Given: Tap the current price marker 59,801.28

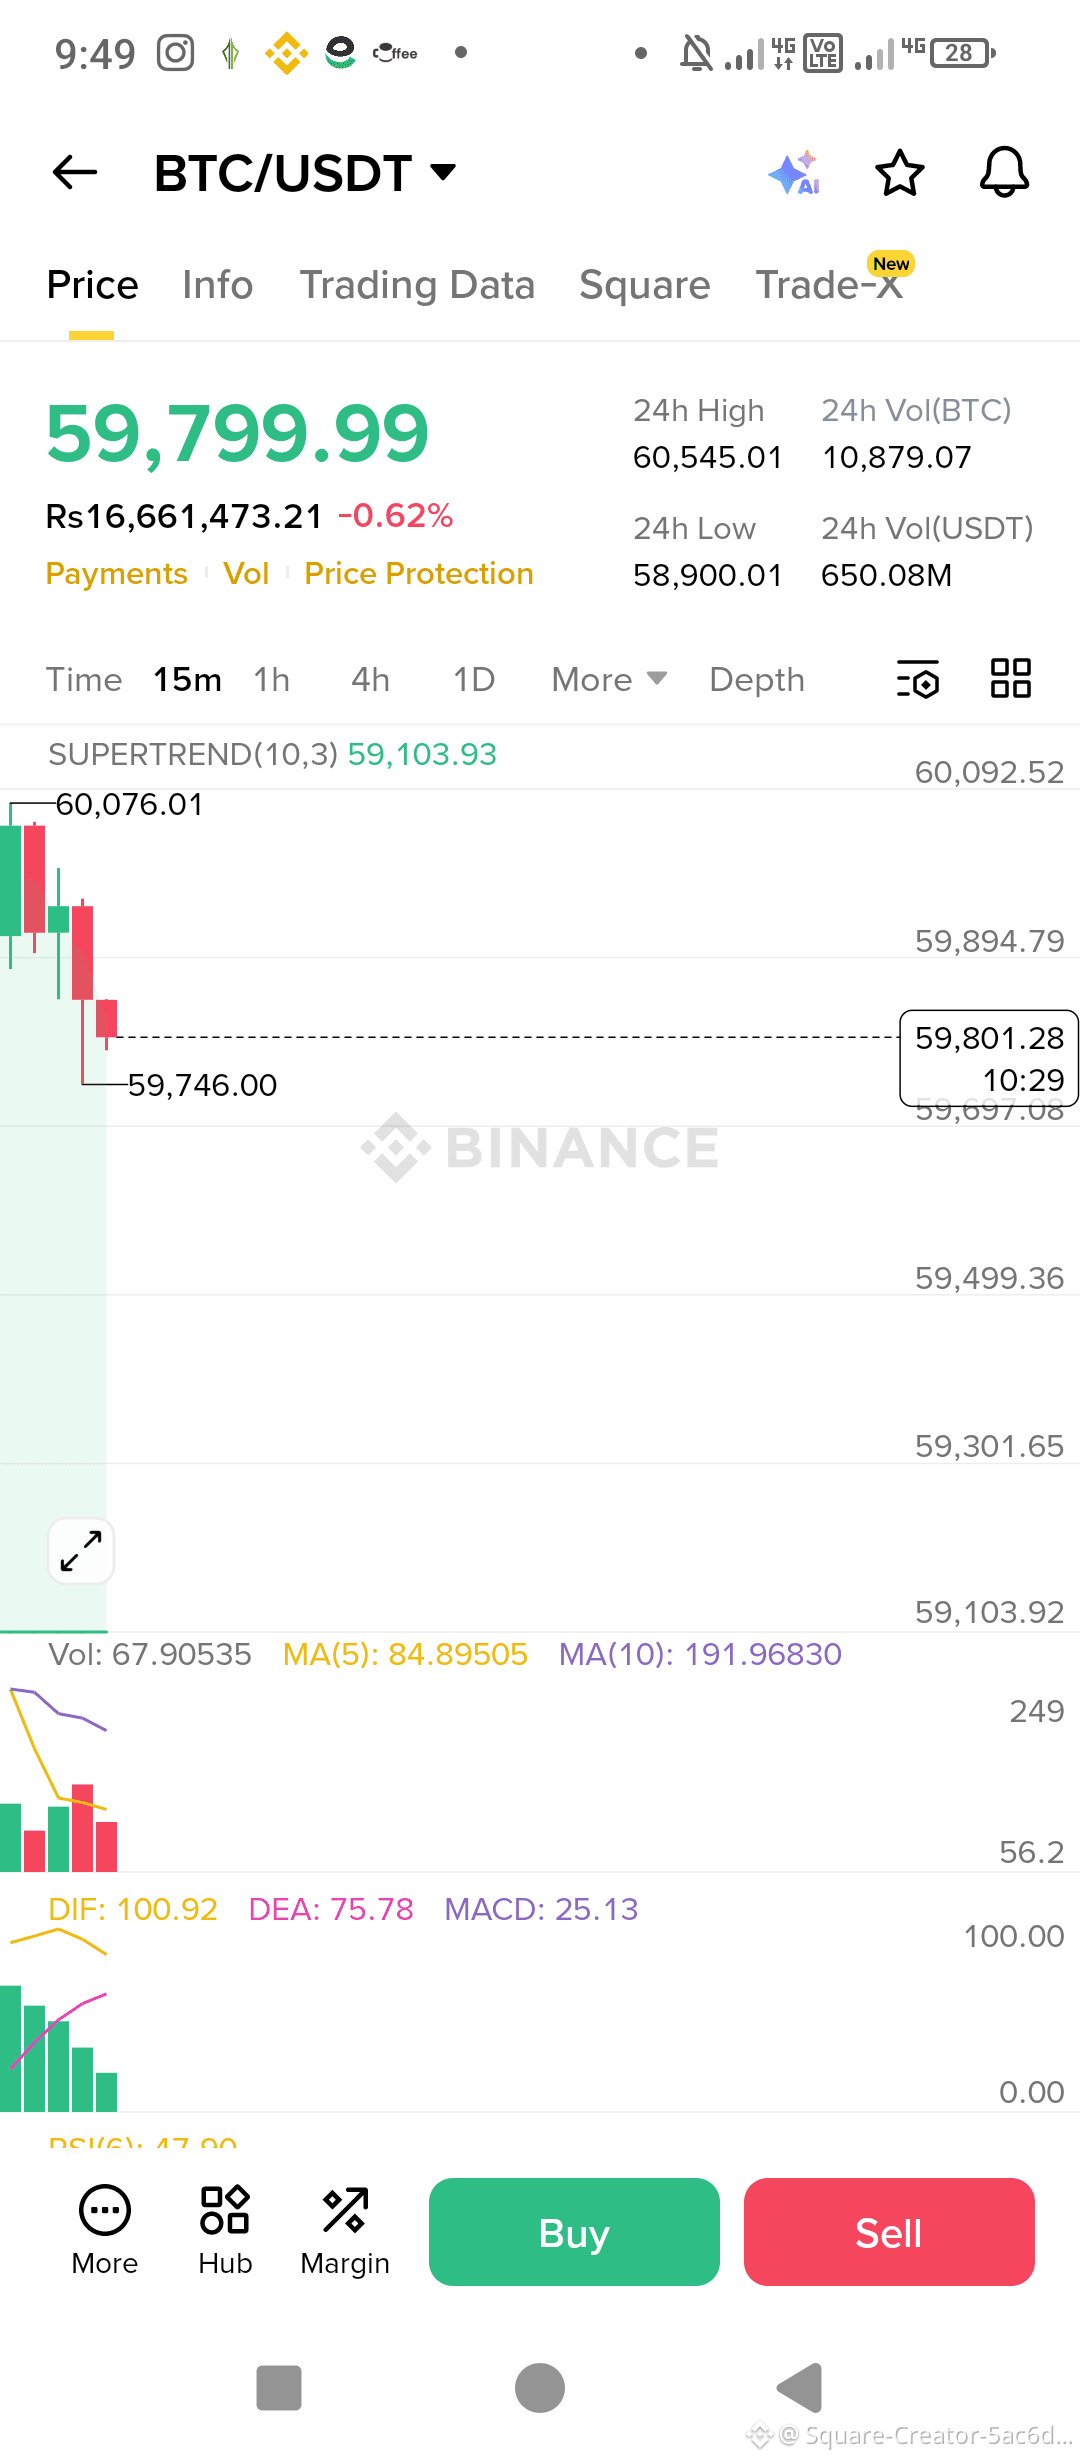Looking at the screenshot, I should point(989,1058).
